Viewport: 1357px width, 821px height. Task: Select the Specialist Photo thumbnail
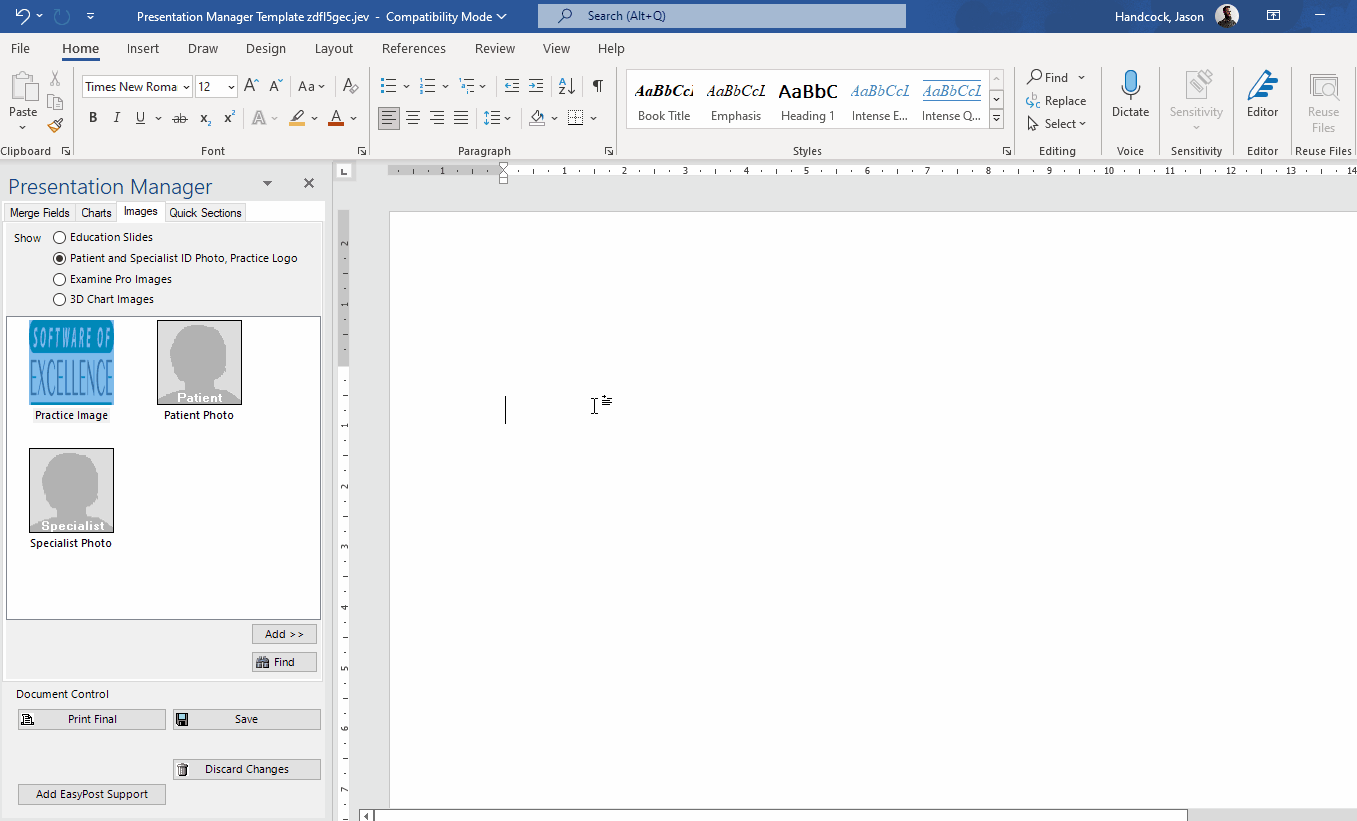coord(71,490)
